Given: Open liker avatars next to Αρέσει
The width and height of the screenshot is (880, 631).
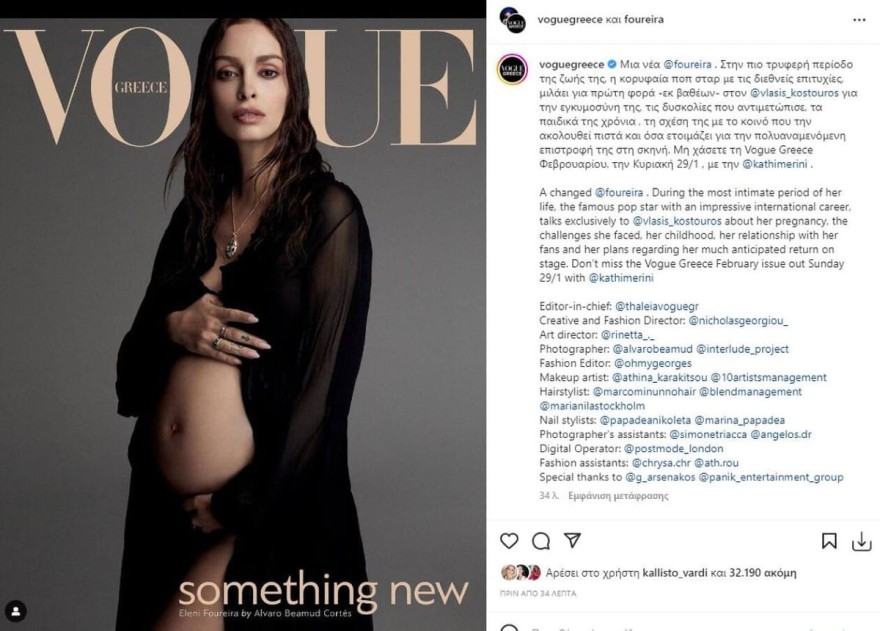Looking at the screenshot, I should [x=521, y=573].
